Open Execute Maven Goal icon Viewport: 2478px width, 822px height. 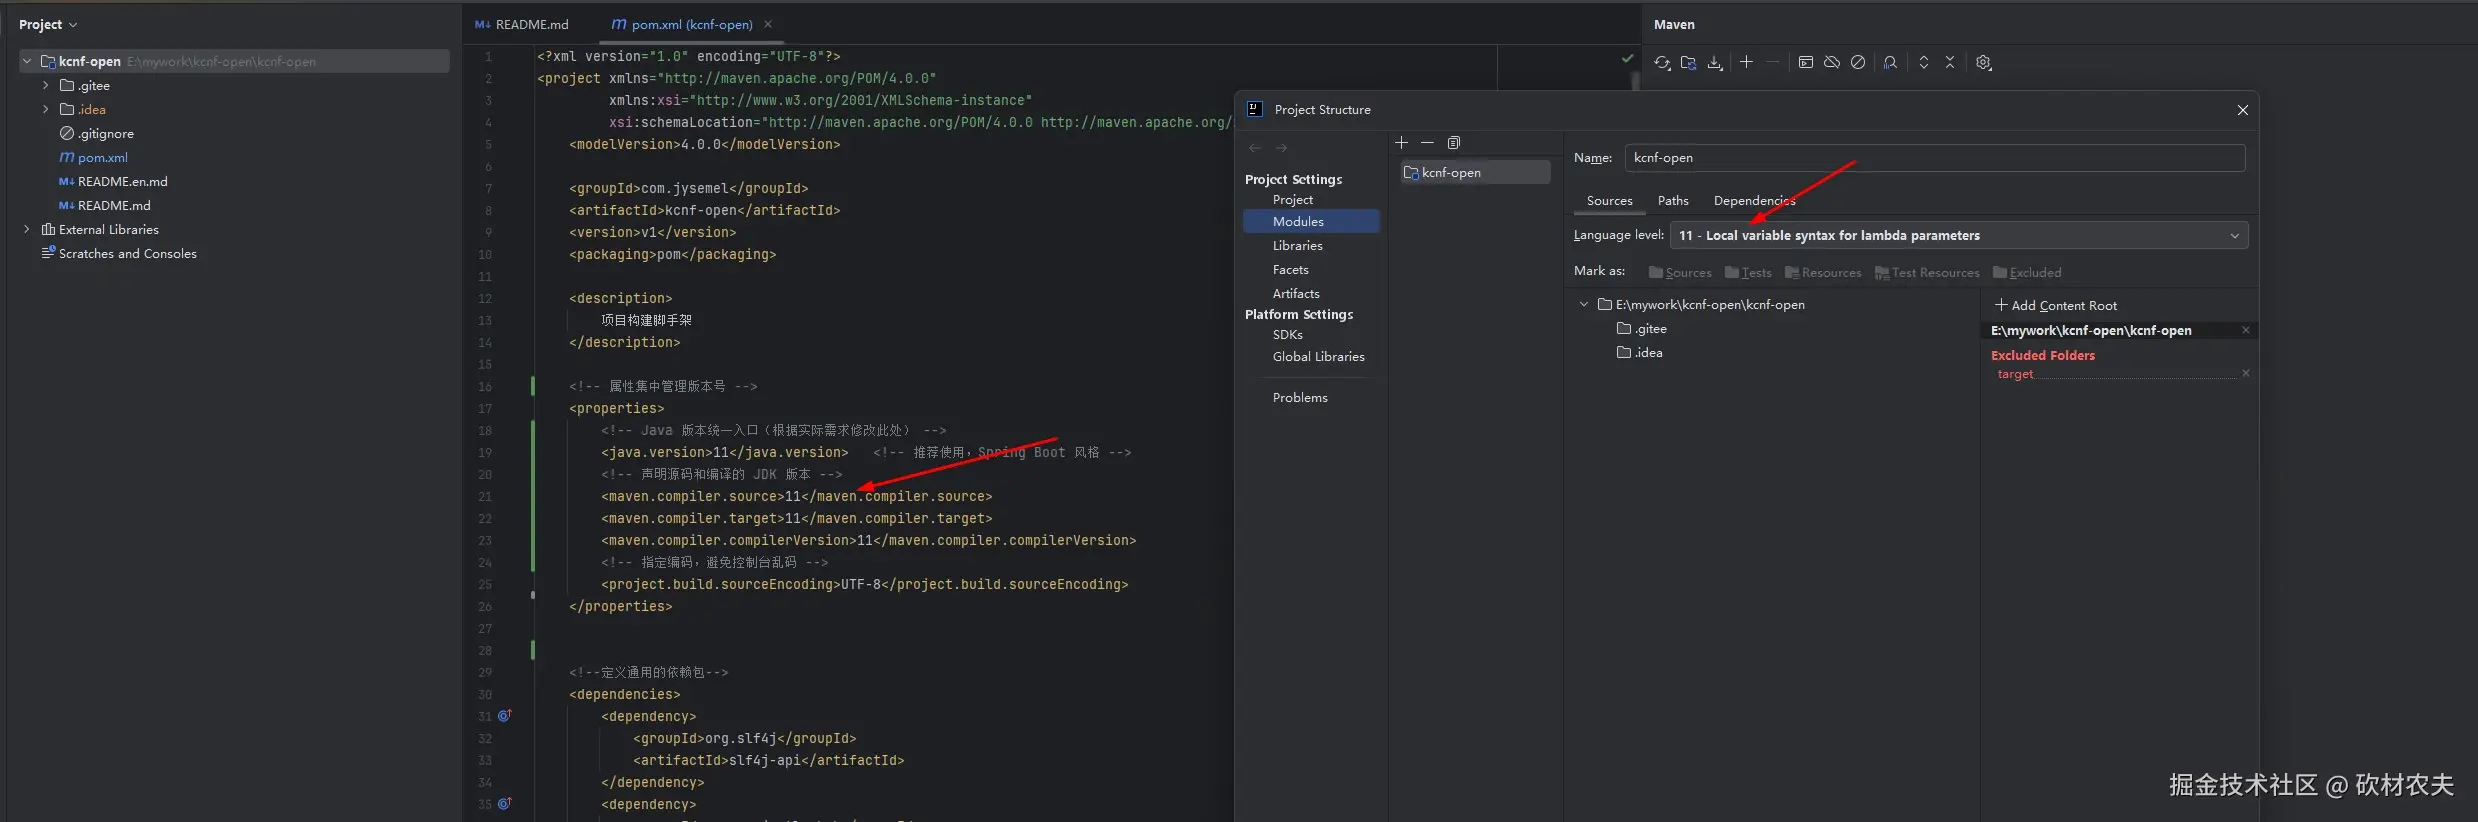pyautogui.click(x=1806, y=62)
